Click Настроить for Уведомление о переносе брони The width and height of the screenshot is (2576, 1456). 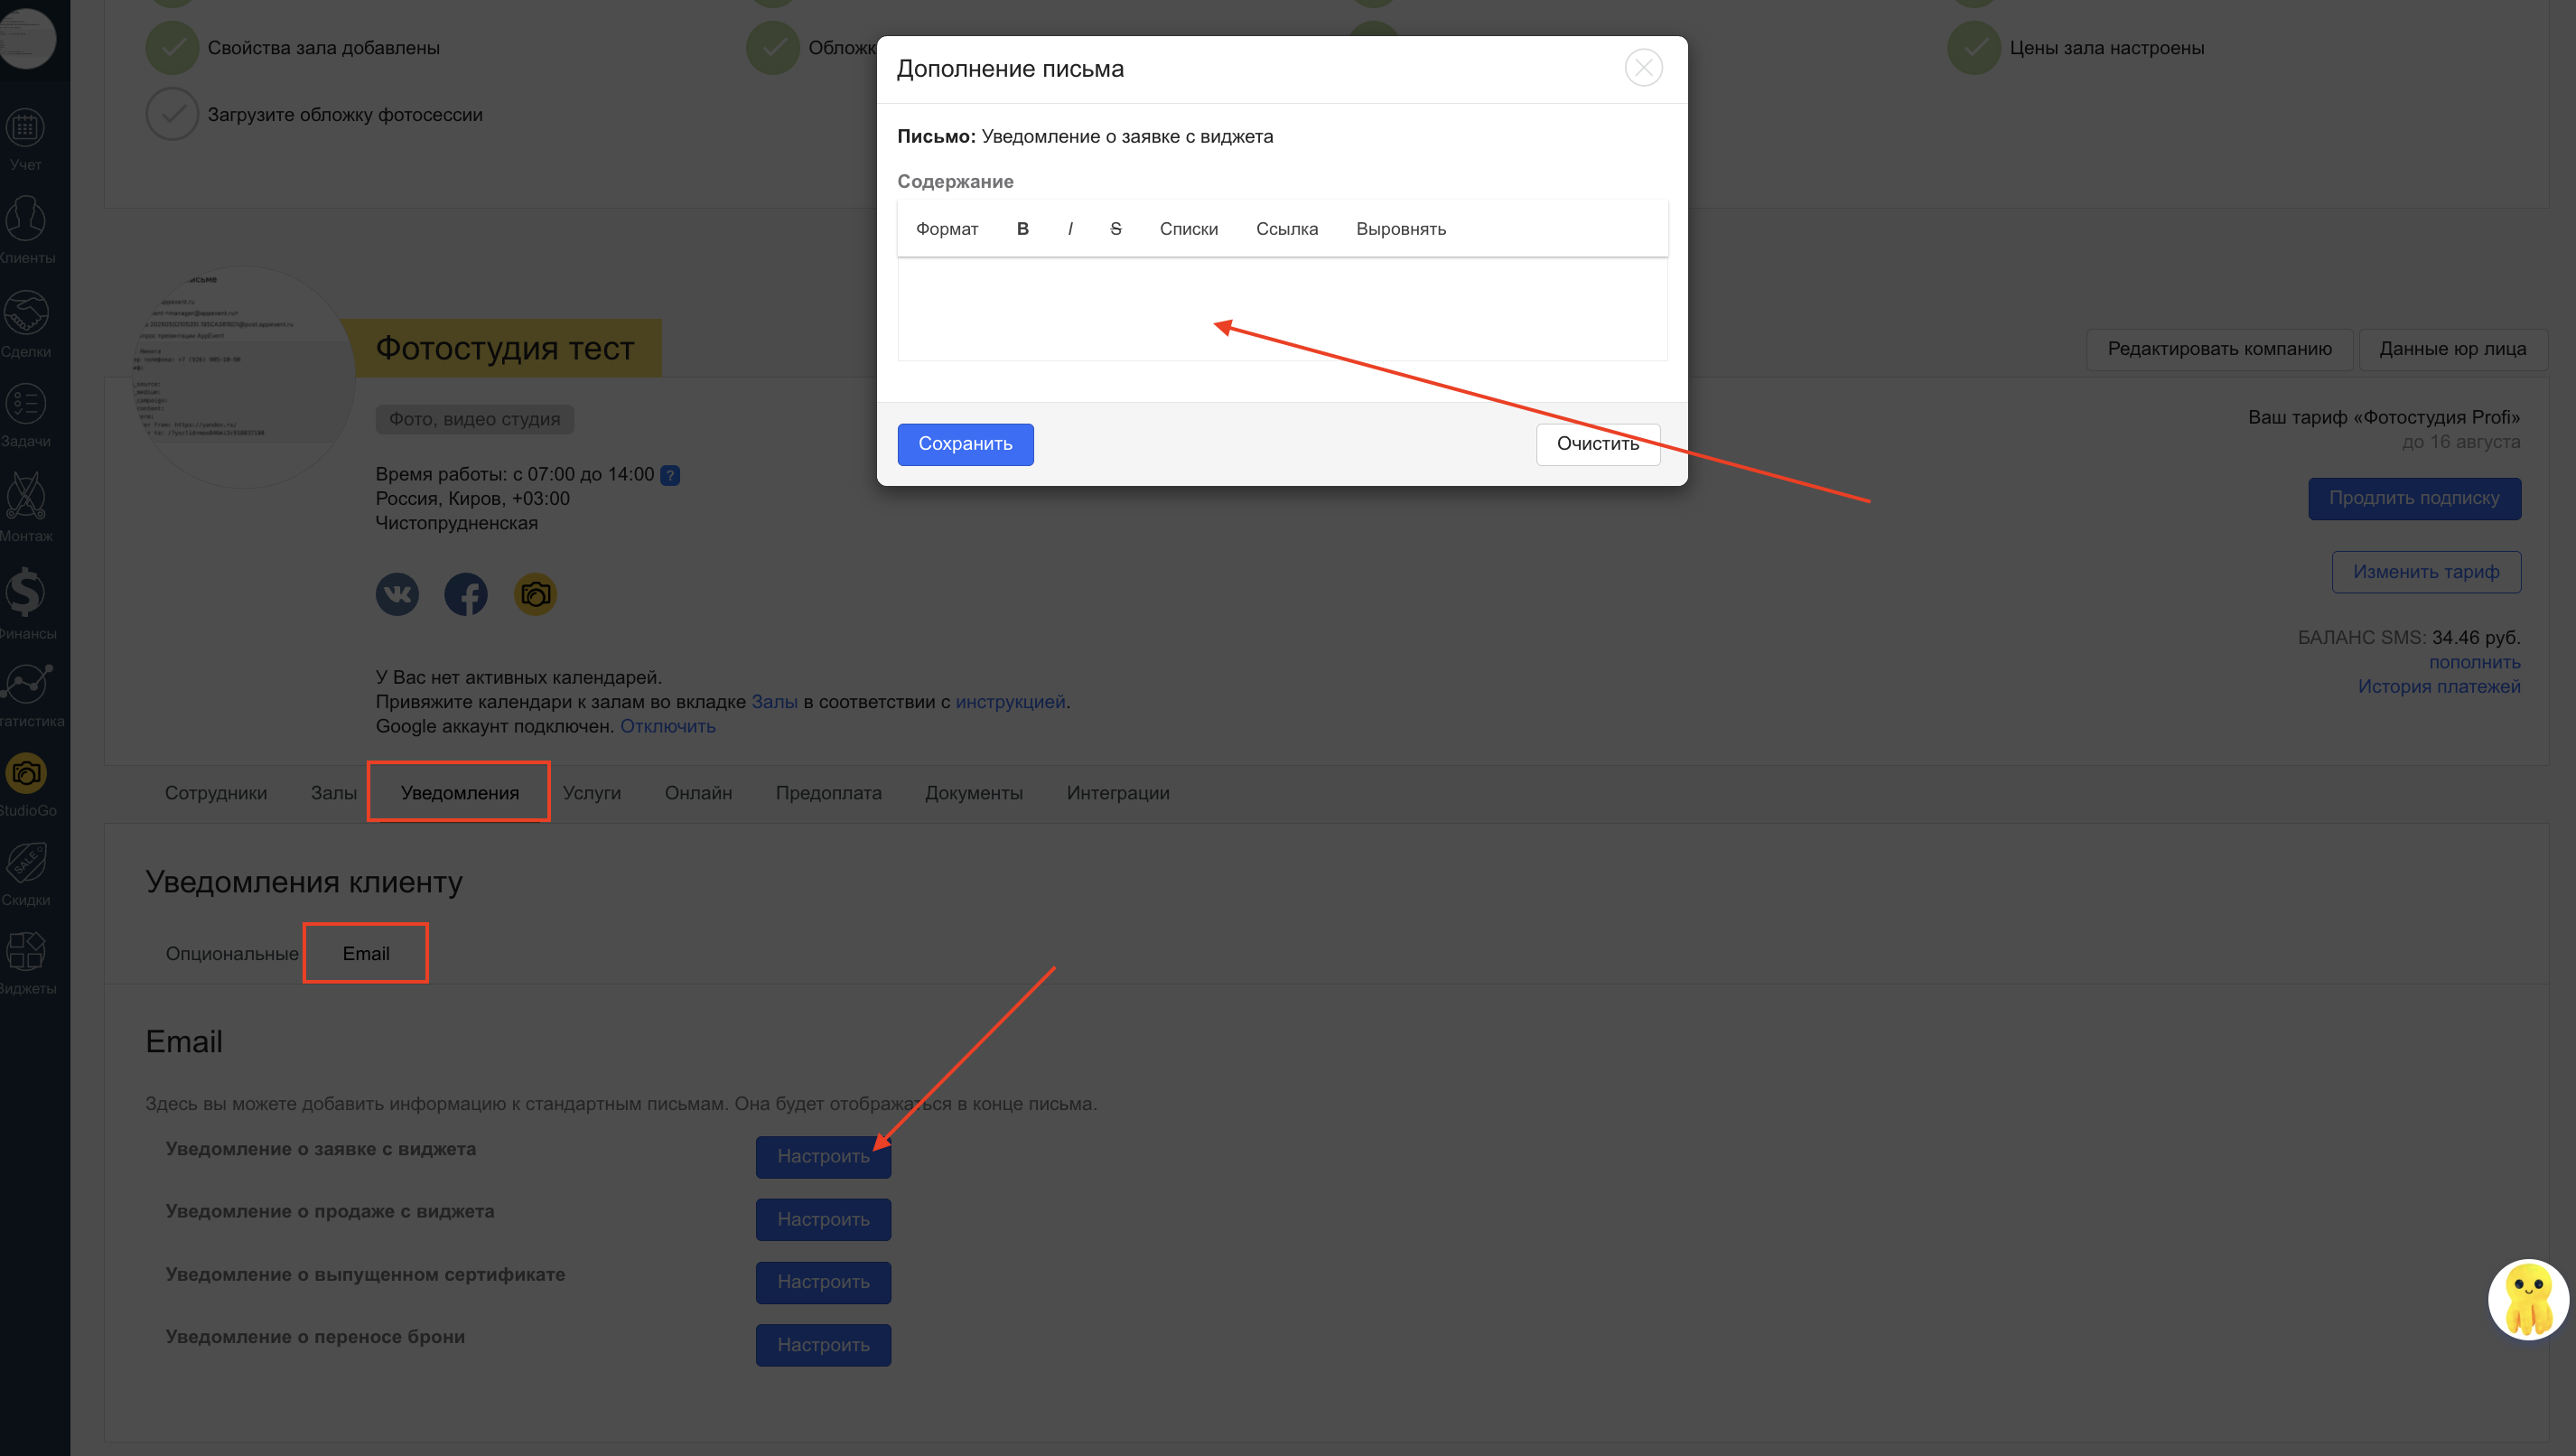(823, 1346)
